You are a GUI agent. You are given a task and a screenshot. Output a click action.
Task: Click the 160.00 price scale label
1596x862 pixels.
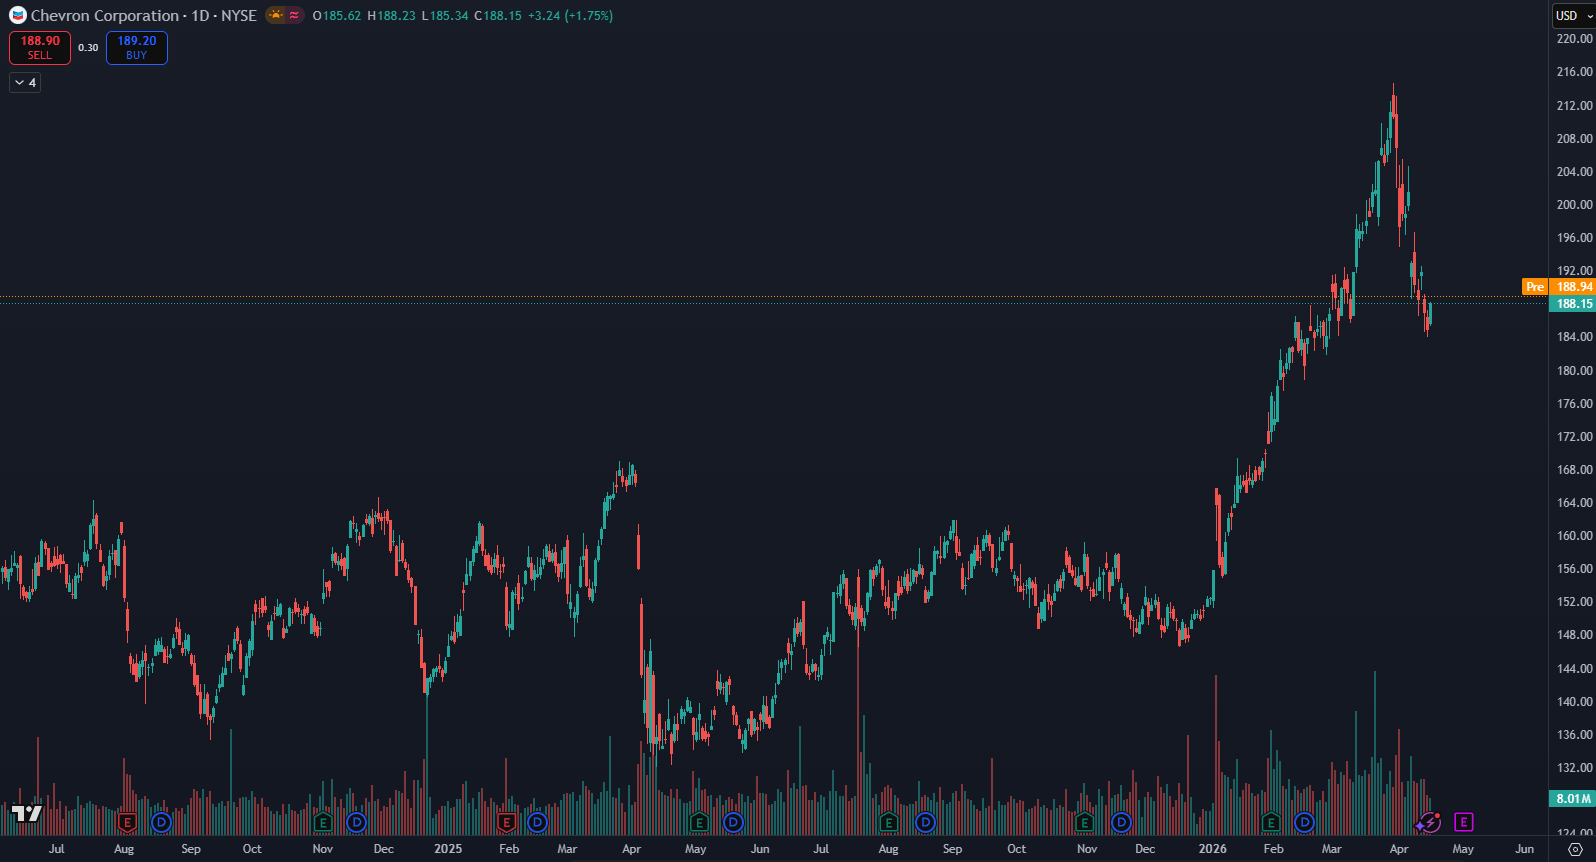[x=1574, y=536]
